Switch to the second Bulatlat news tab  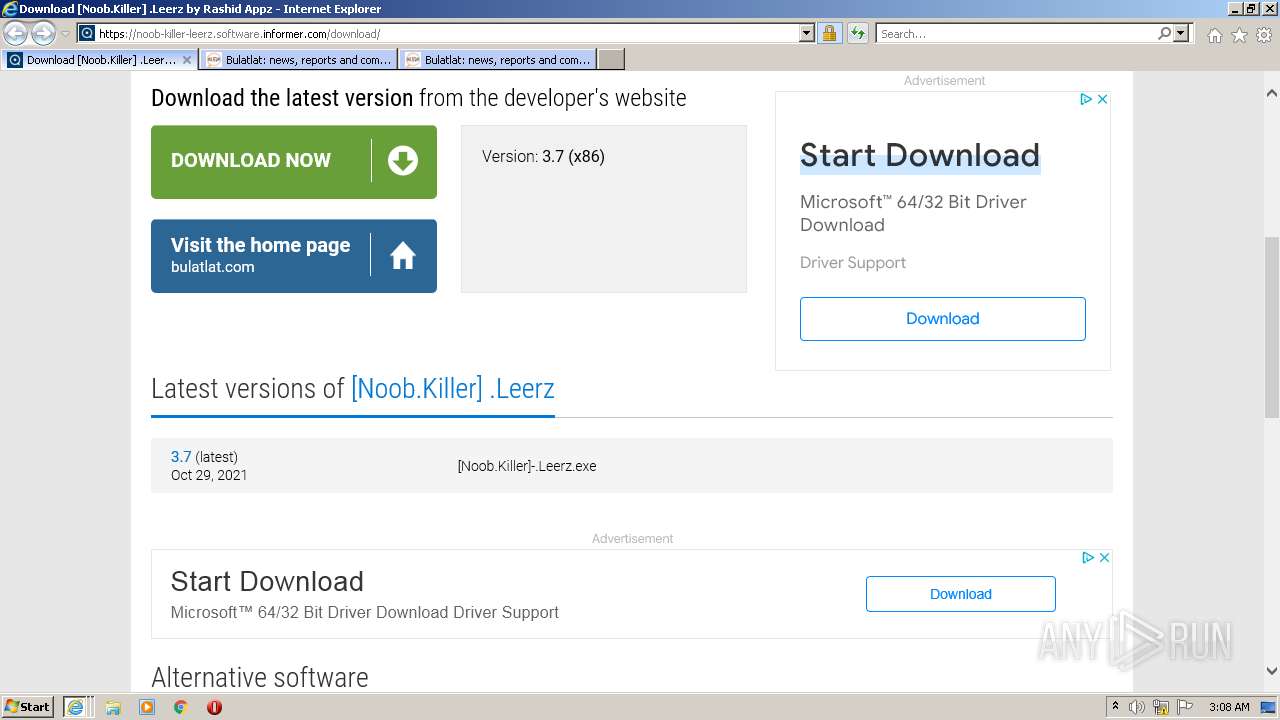(299, 60)
